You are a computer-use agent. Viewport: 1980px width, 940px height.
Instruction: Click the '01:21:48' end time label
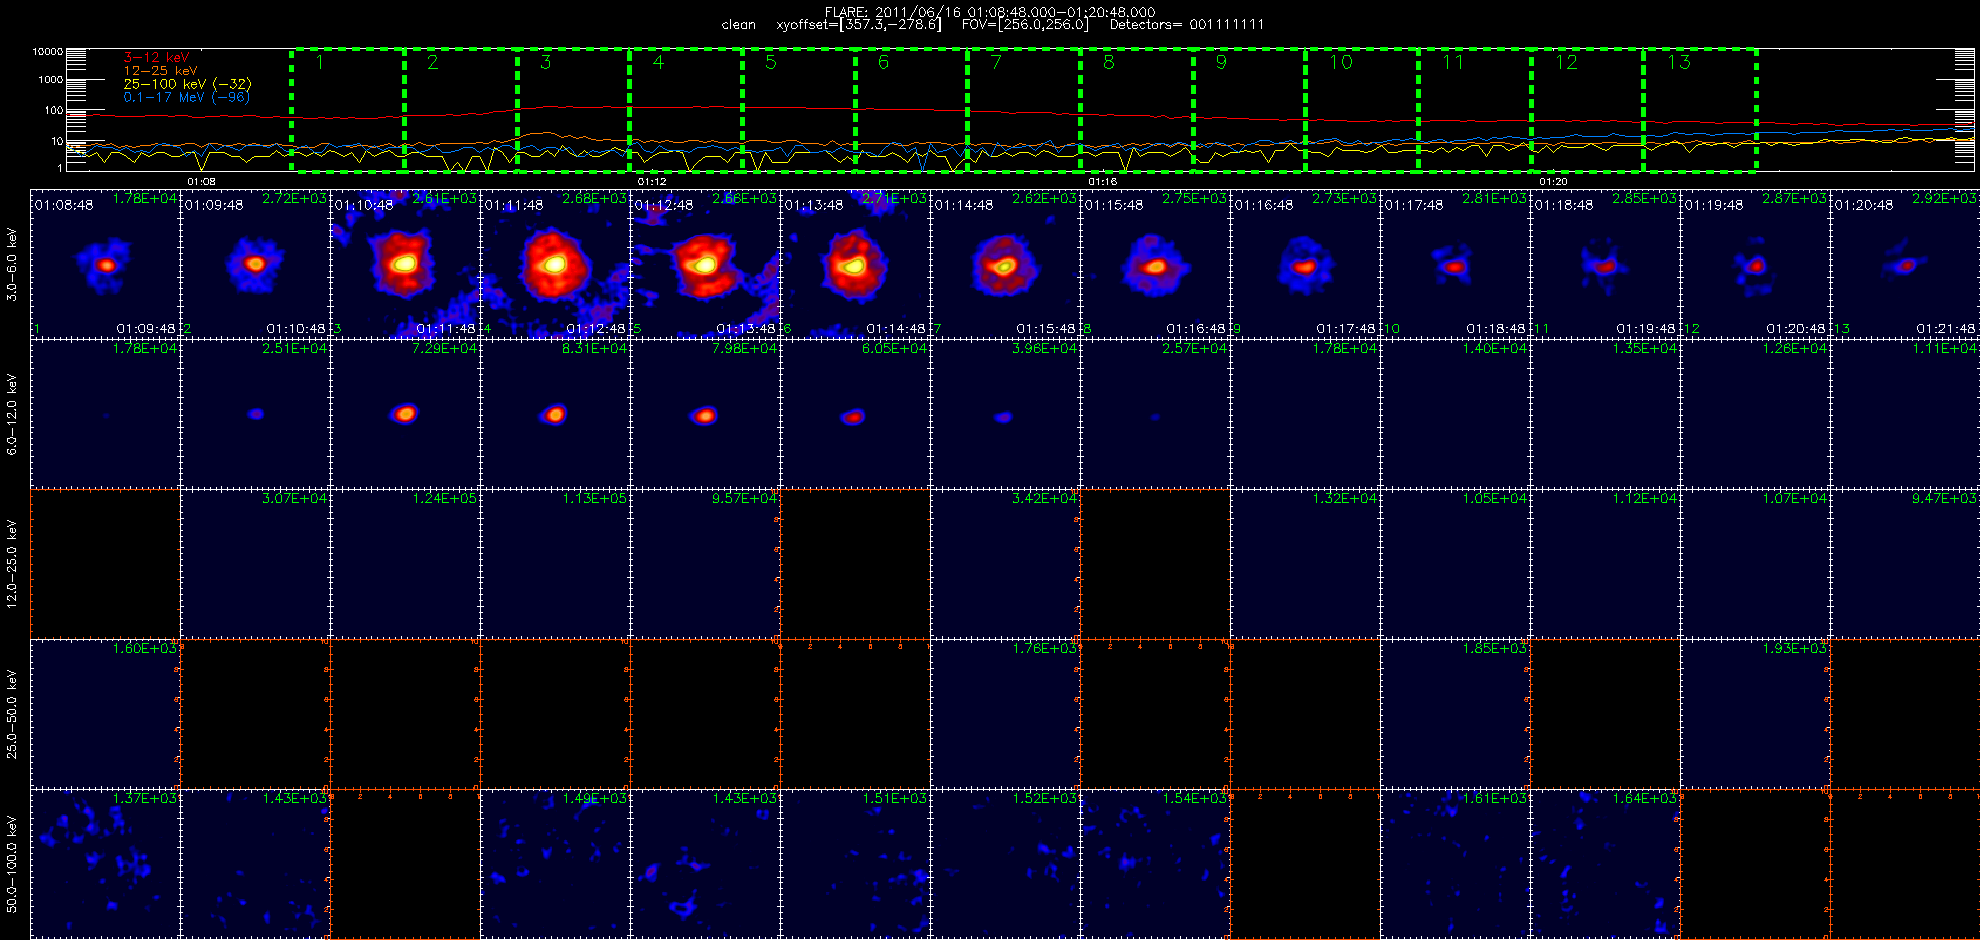[1946, 328]
